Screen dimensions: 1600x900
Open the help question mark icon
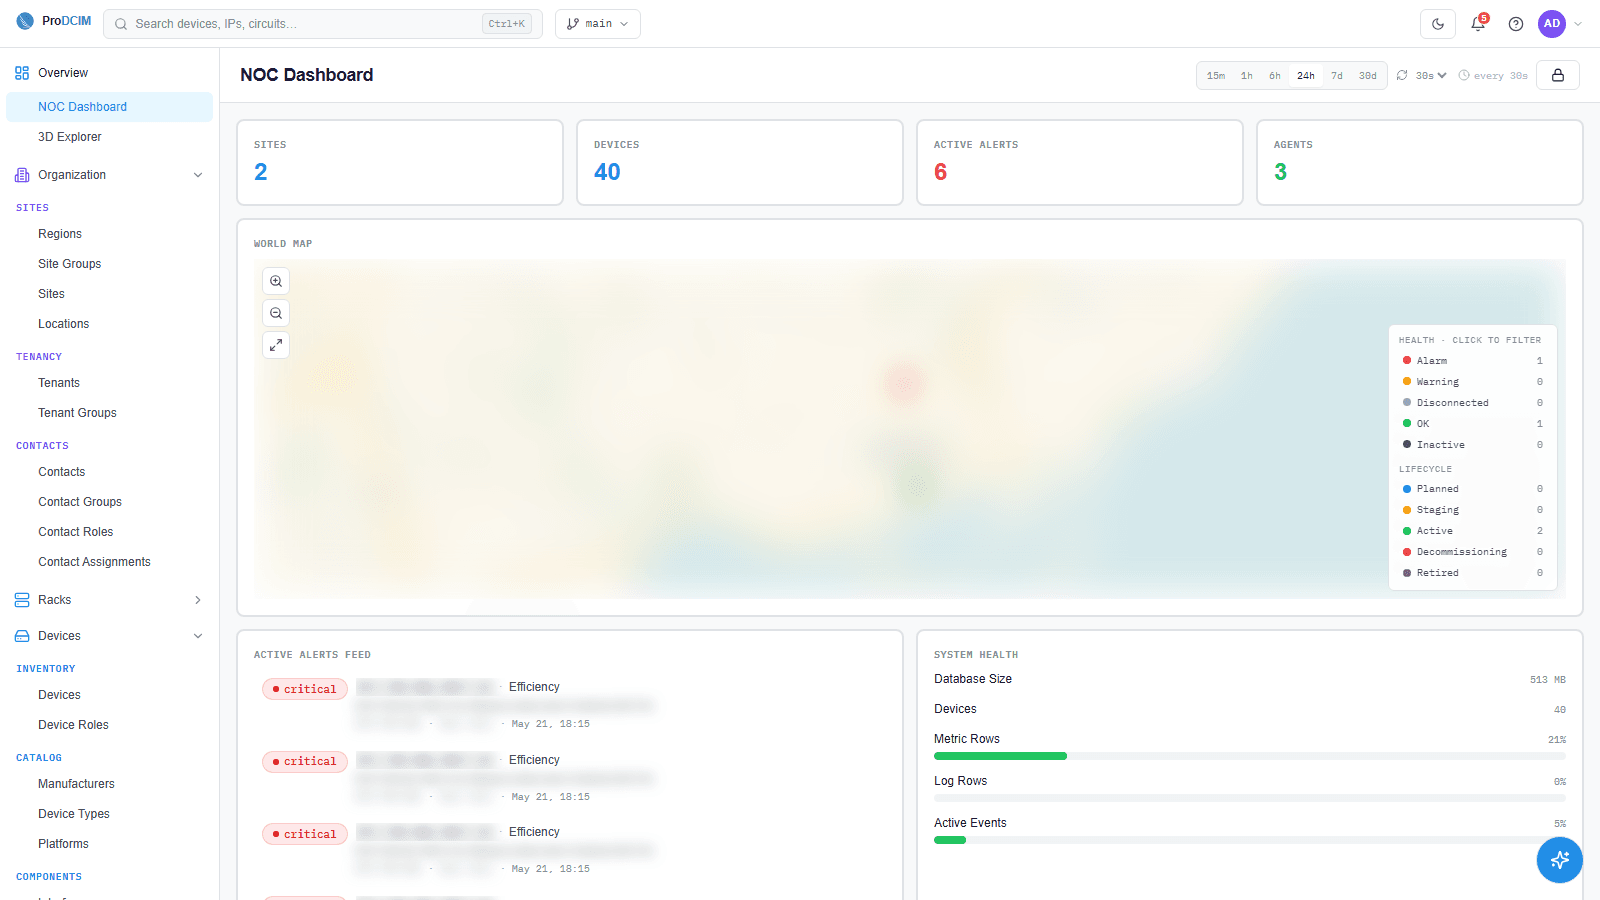(x=1516, y=24)
